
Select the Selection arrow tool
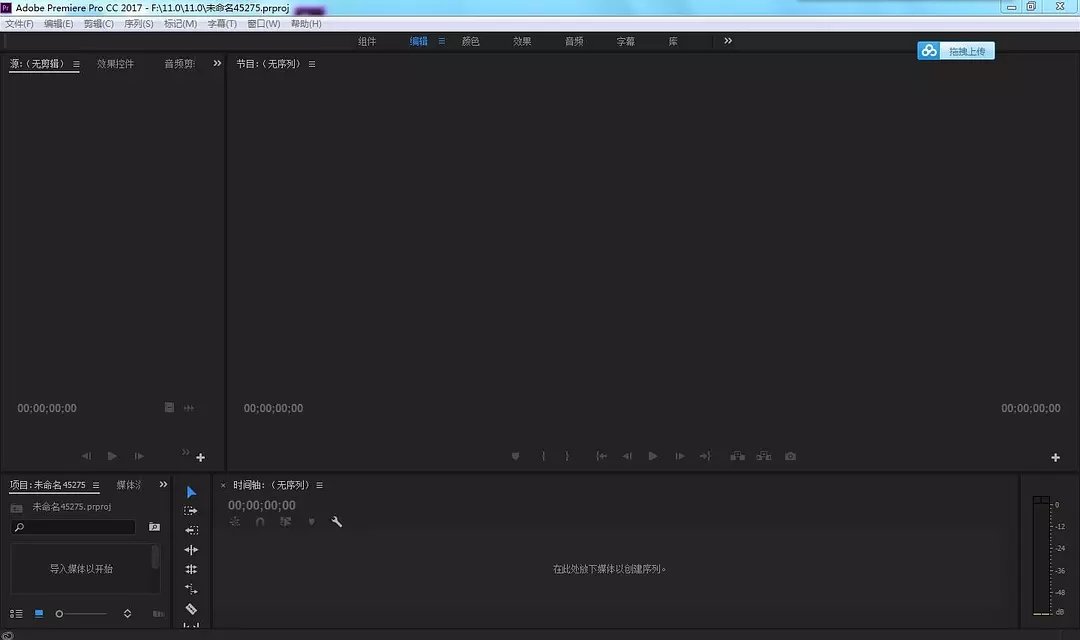click(x=191, y=492)
